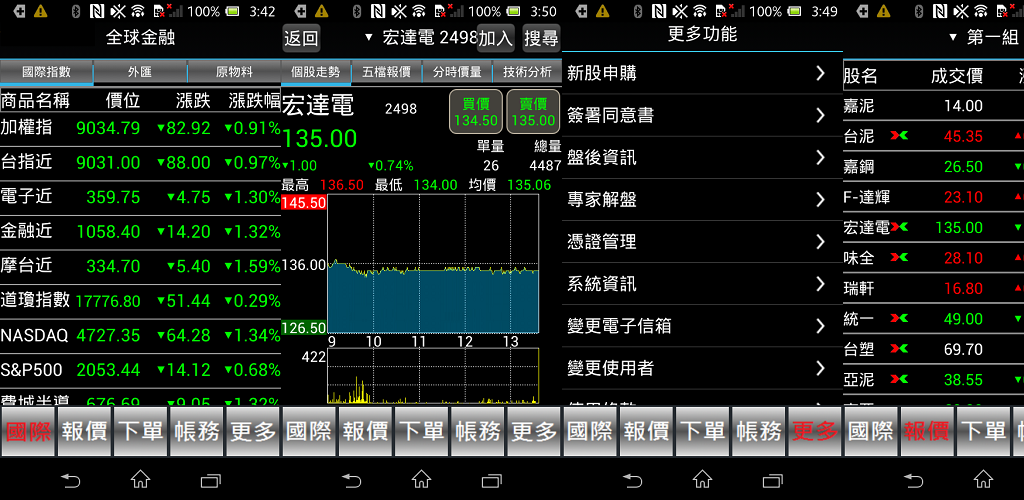Tap 下單 in the 全球金融 screen bottom bar
The width and height of the screenshot is (1024, 500).
pyautogui.click(x=140, y=431)
